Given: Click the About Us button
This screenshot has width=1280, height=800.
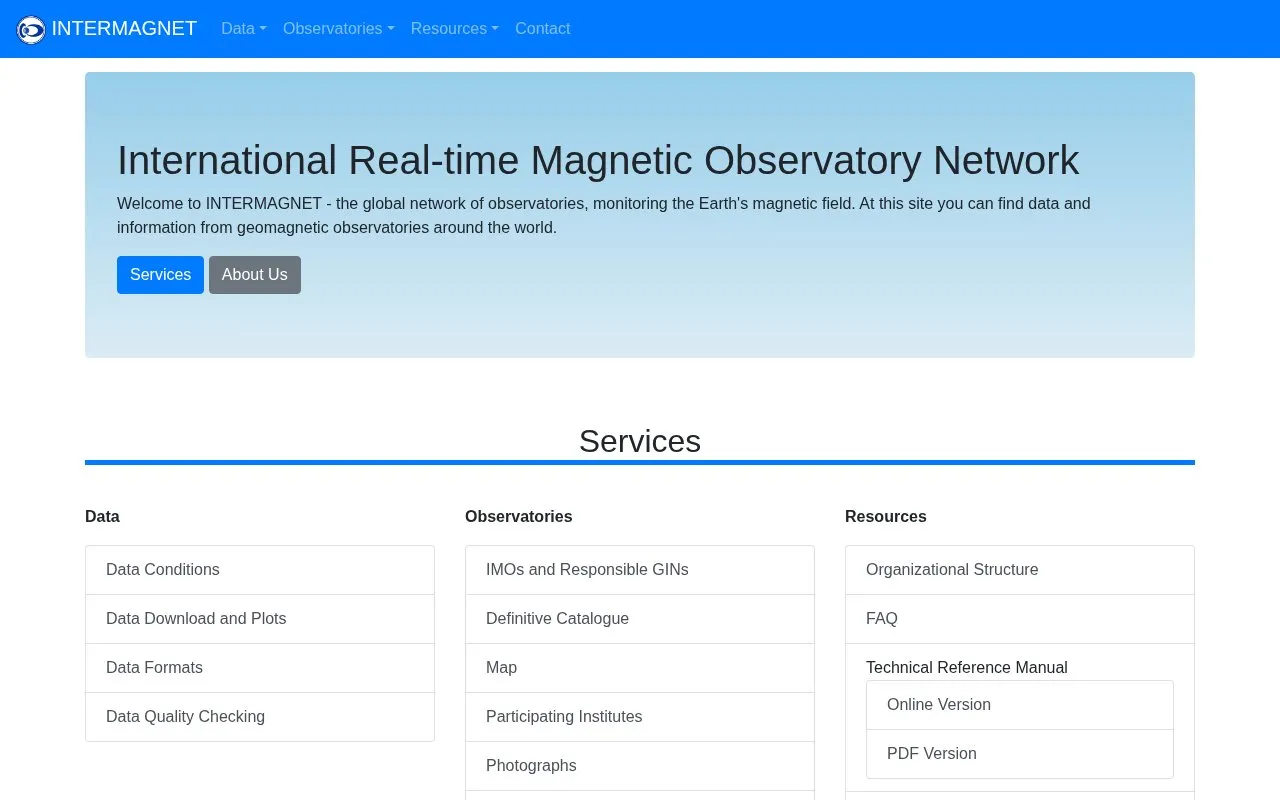Looking at the screenshot, I should coord(255,275).
